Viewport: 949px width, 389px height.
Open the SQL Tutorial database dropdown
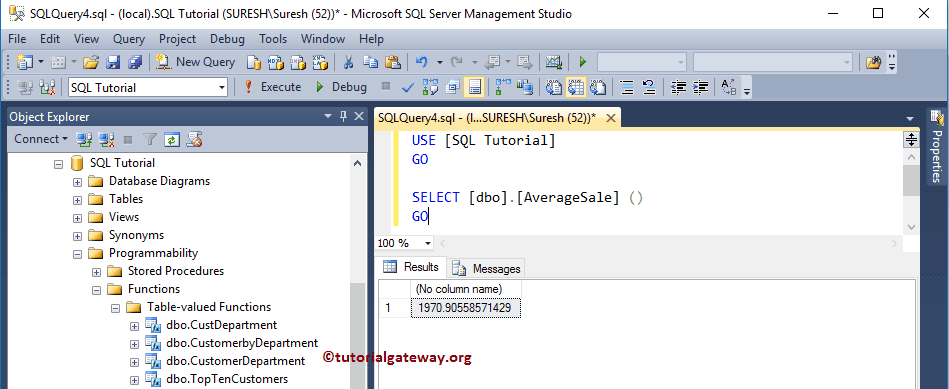tap(222, 88)
